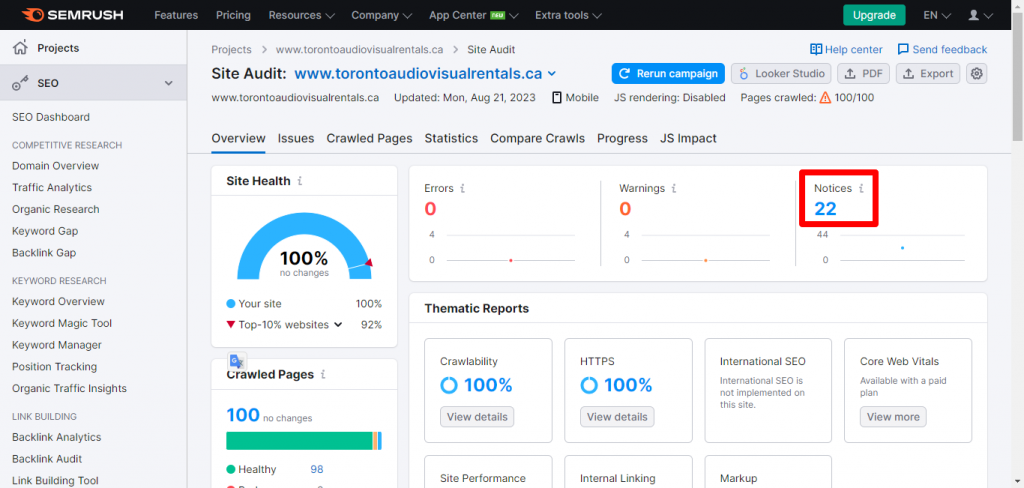Image resolution: width=1024 pixels, height=488 pixels.
Task: Click the Rerun campaign button
Action: [x=668, y=73]
